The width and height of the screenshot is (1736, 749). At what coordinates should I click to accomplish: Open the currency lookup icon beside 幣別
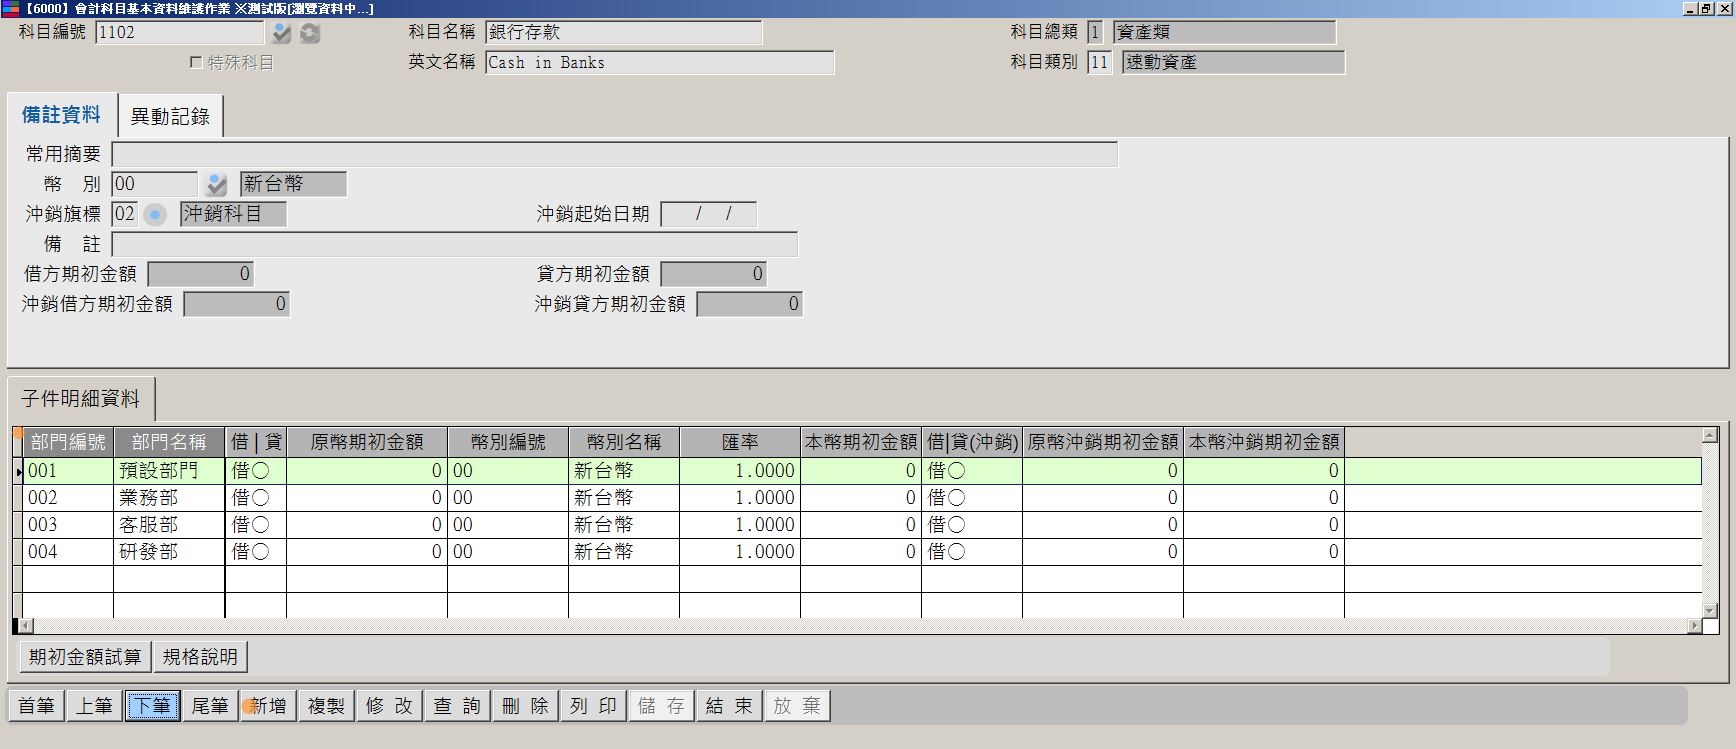click(216, 185)
